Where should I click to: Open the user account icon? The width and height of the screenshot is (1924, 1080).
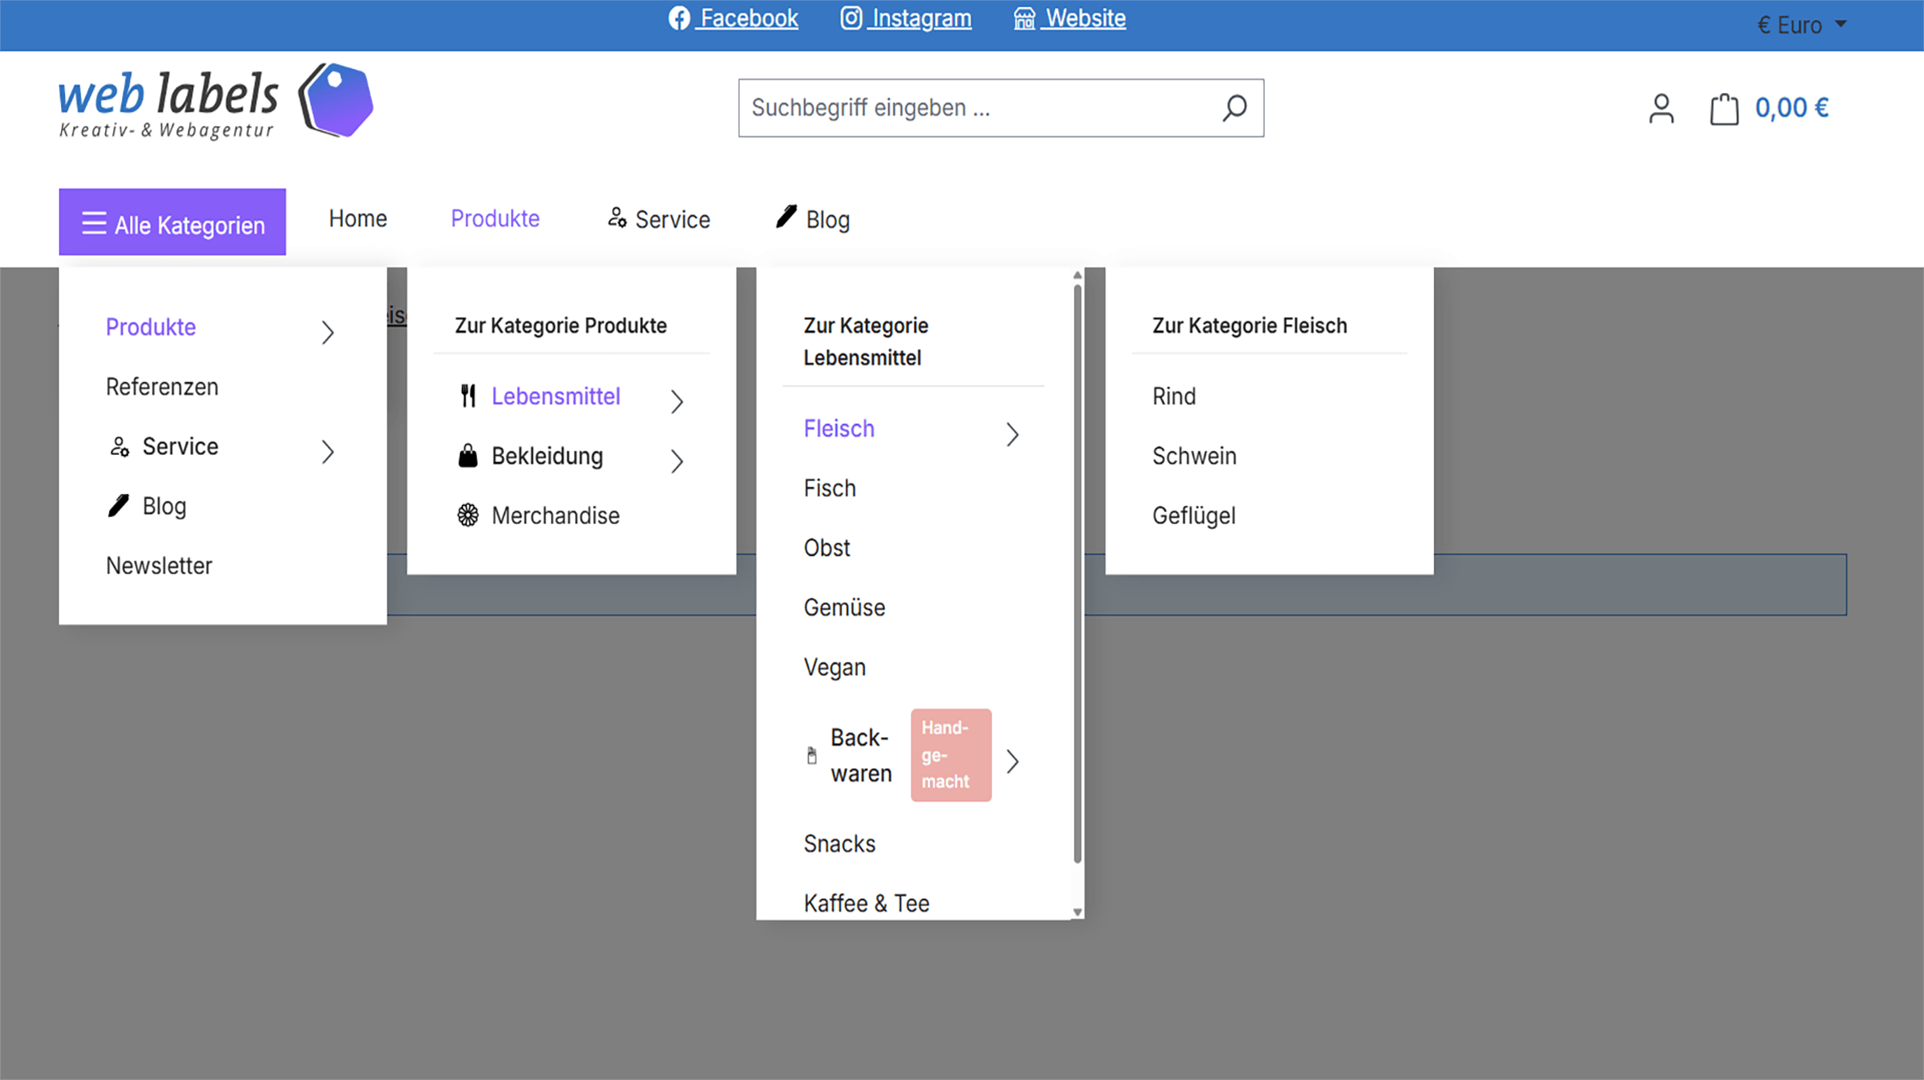click(x=1661, y=108)
